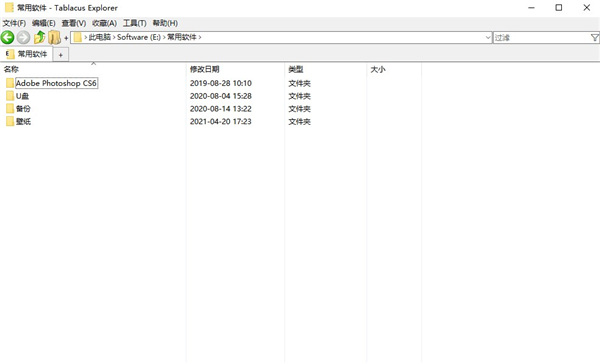This screenshot has width=600, height=364.
Task: Select the 常用软件 tab
Action: (x=26, y=54)
